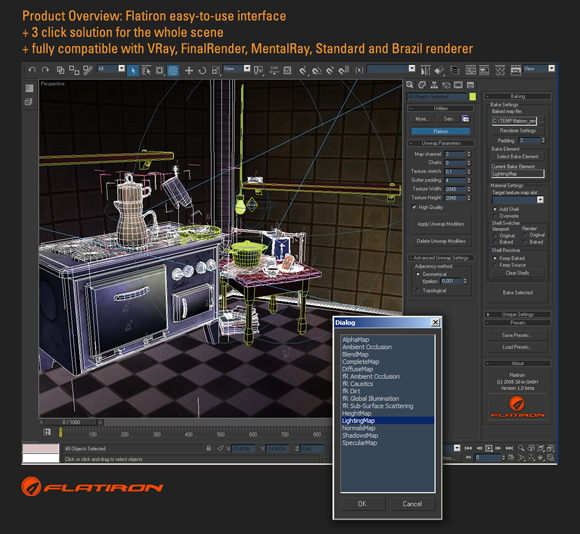
Task: Open the Display panel icon
Action: tap(458, 85)
